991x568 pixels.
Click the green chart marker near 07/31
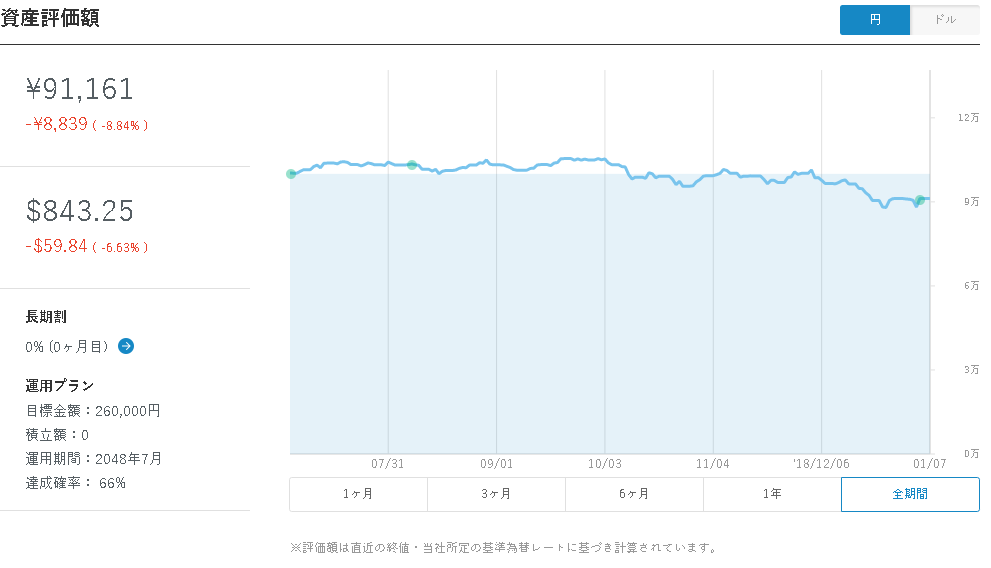point(412,165)
